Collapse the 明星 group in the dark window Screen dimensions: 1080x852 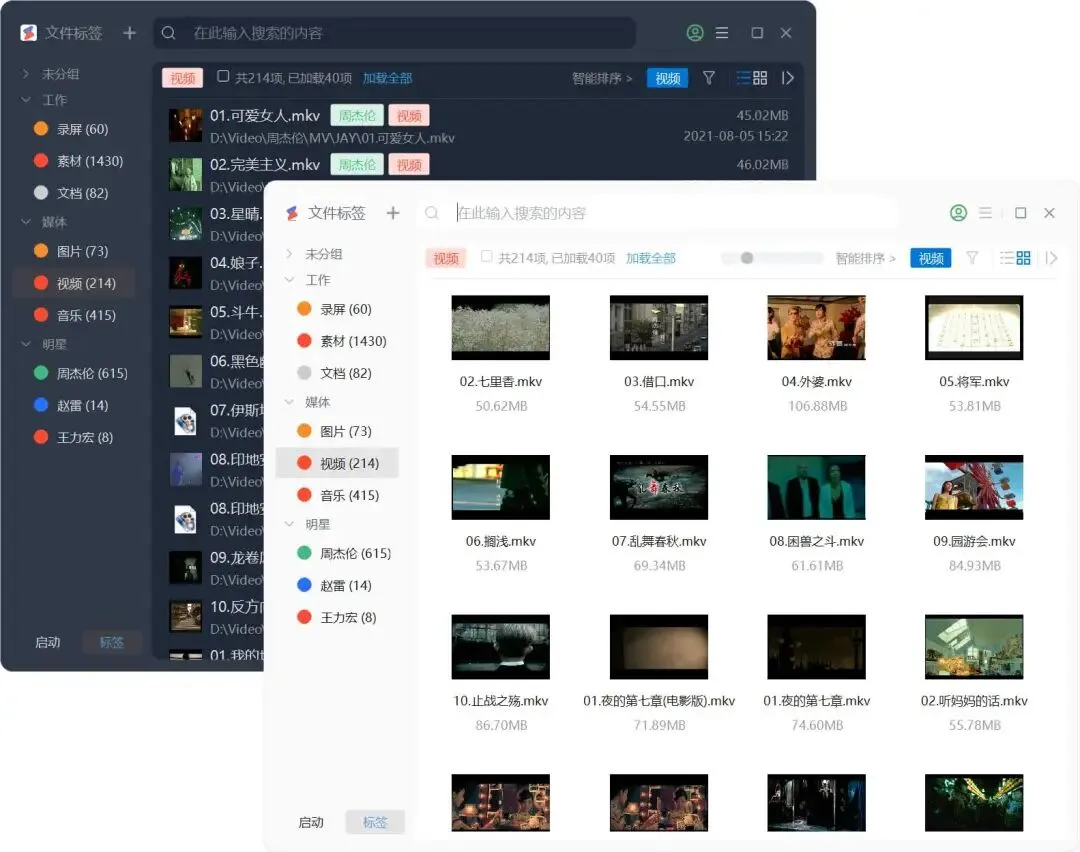pos(25,344)
